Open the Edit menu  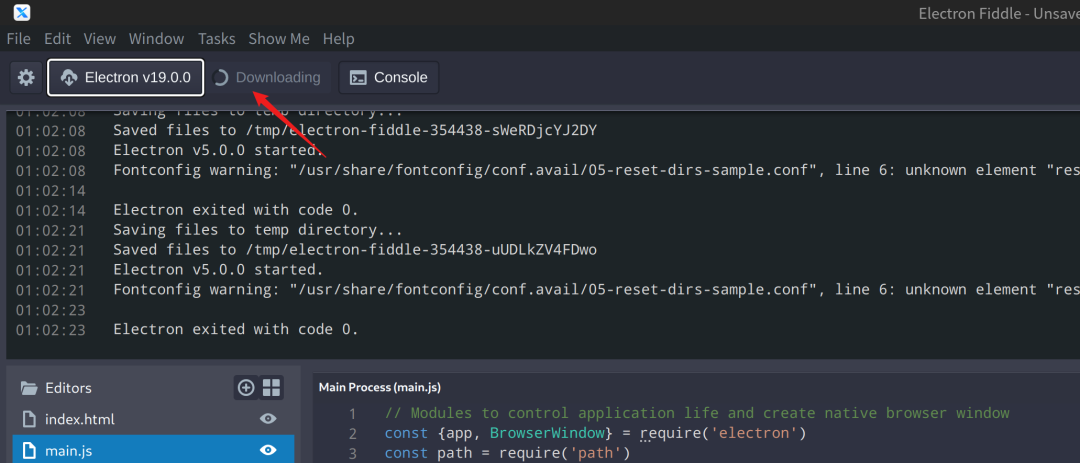click(58, 39)
